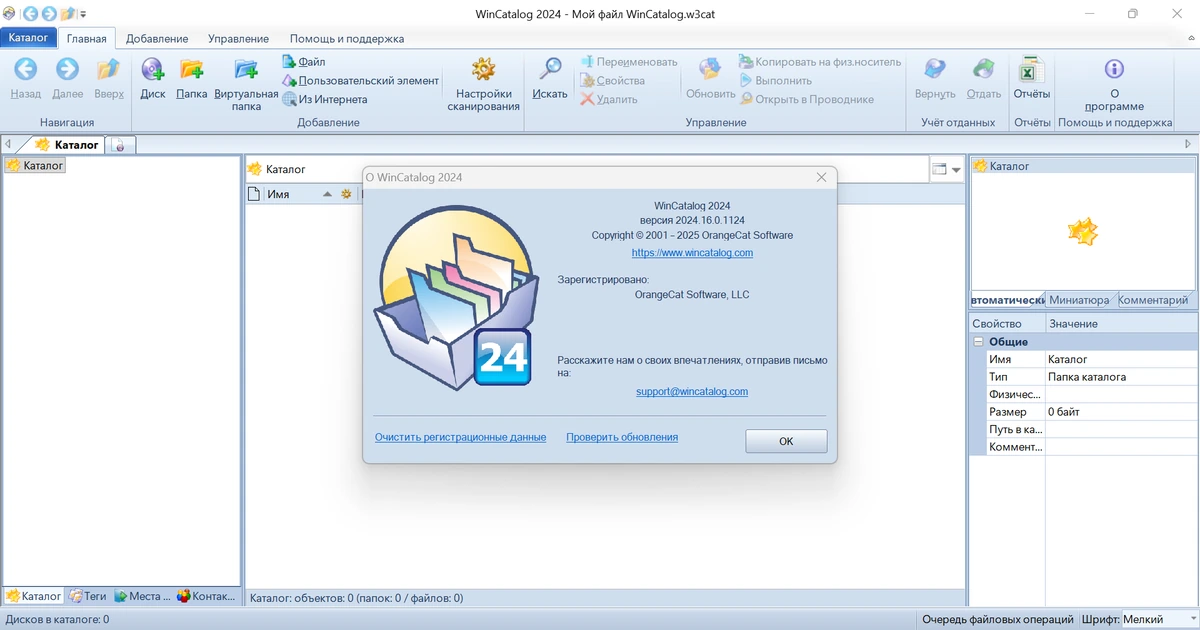Open the Каталог ribbon menu
The image size is (1200, 630).
tap(28, 38)
